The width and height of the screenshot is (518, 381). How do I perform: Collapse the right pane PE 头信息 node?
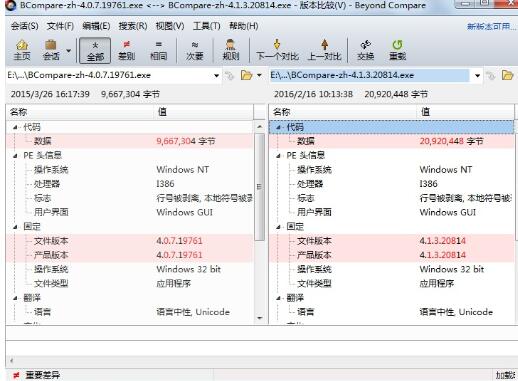tap(278, 155)
